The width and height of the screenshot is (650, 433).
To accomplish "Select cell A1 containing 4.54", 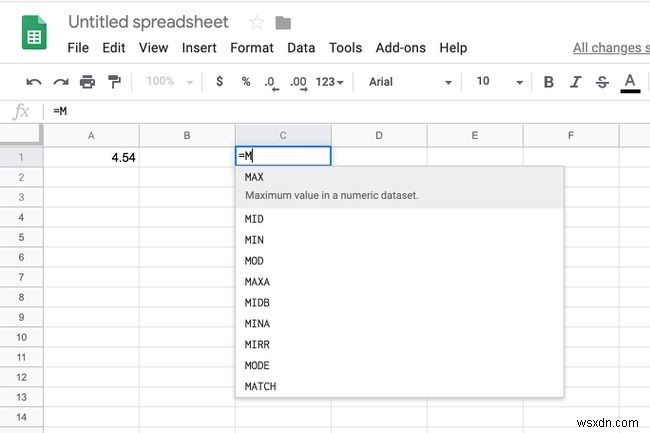I will coord(91,157).
